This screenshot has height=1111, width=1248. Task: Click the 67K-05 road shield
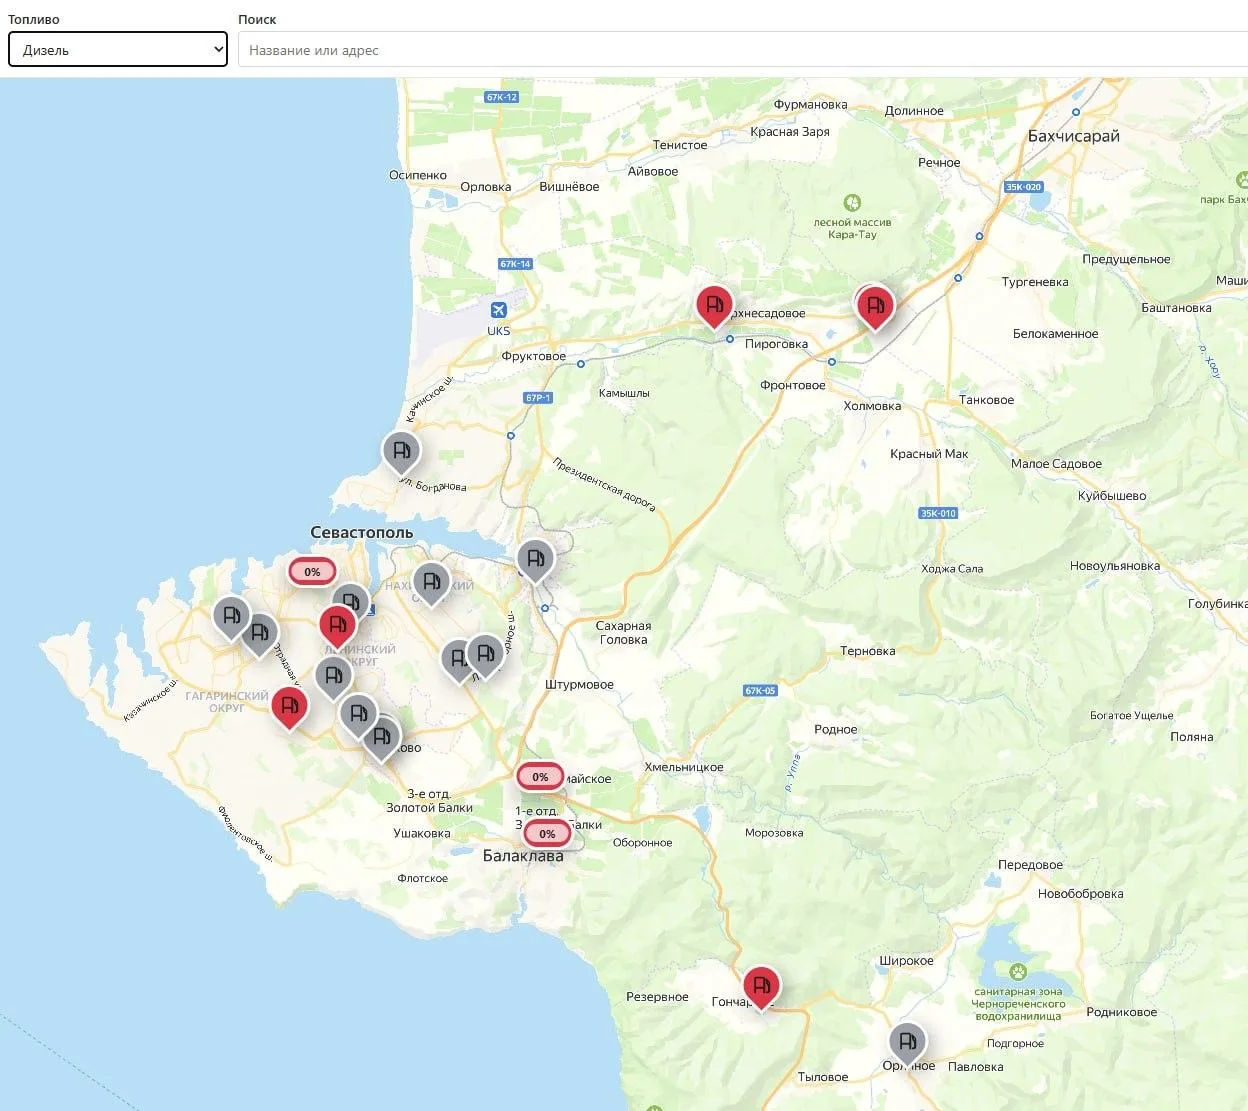coord(760,691)
